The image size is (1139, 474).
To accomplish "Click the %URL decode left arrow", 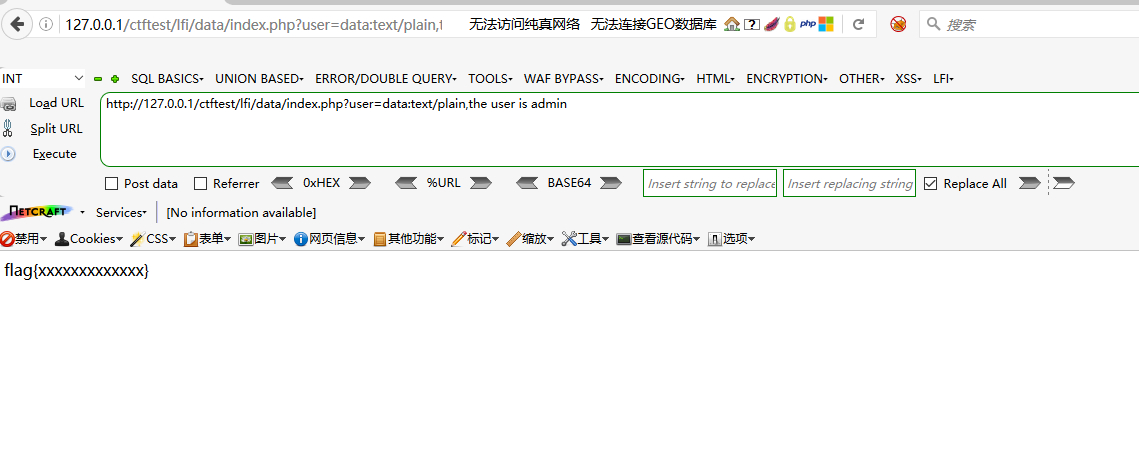I will [x=406, y=183].
